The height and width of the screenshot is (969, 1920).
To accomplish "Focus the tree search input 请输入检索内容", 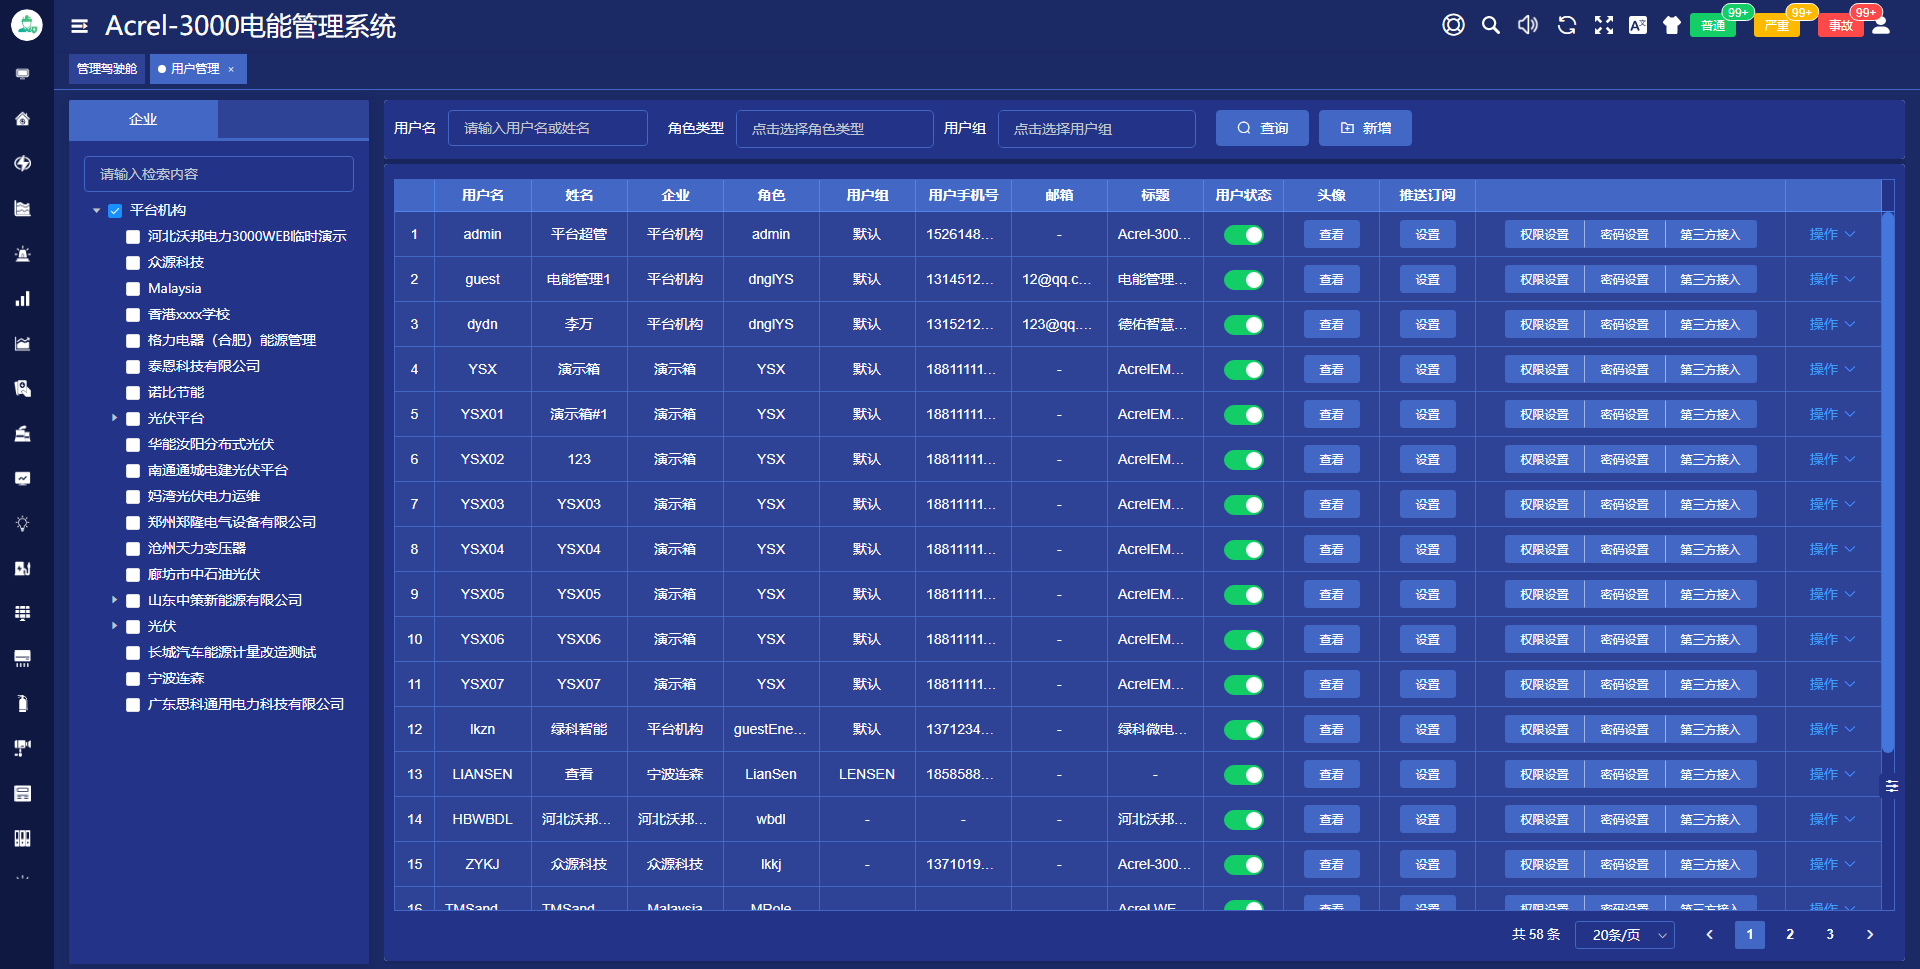I will pyautogui.click(x=219, y=174).
